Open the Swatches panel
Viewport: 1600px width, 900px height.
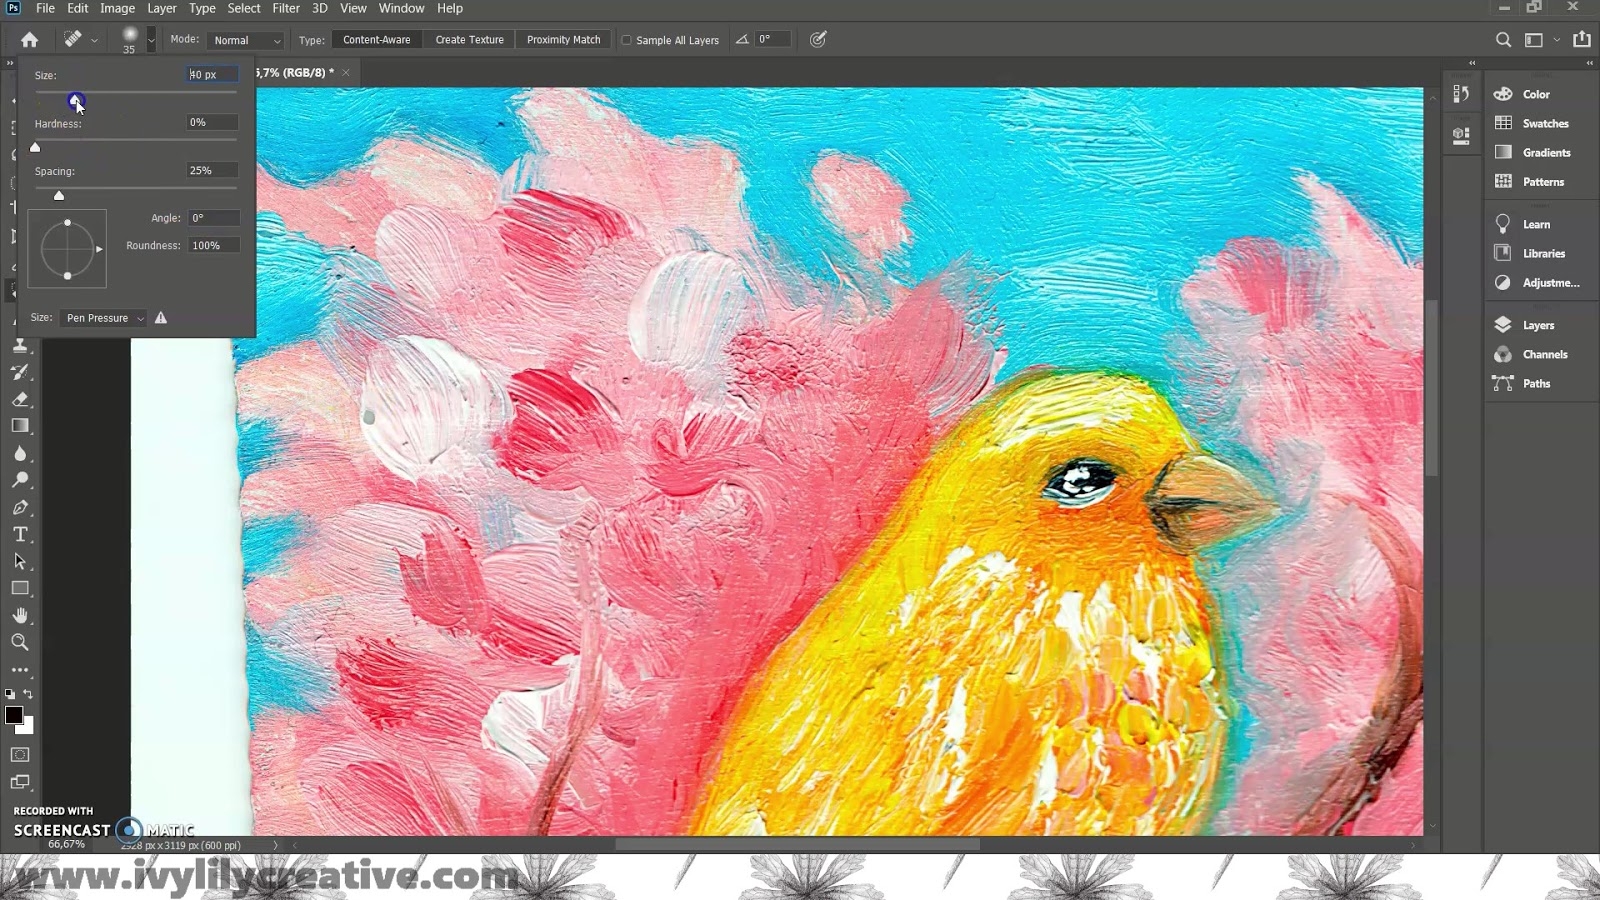click(x=1544, y=123)
